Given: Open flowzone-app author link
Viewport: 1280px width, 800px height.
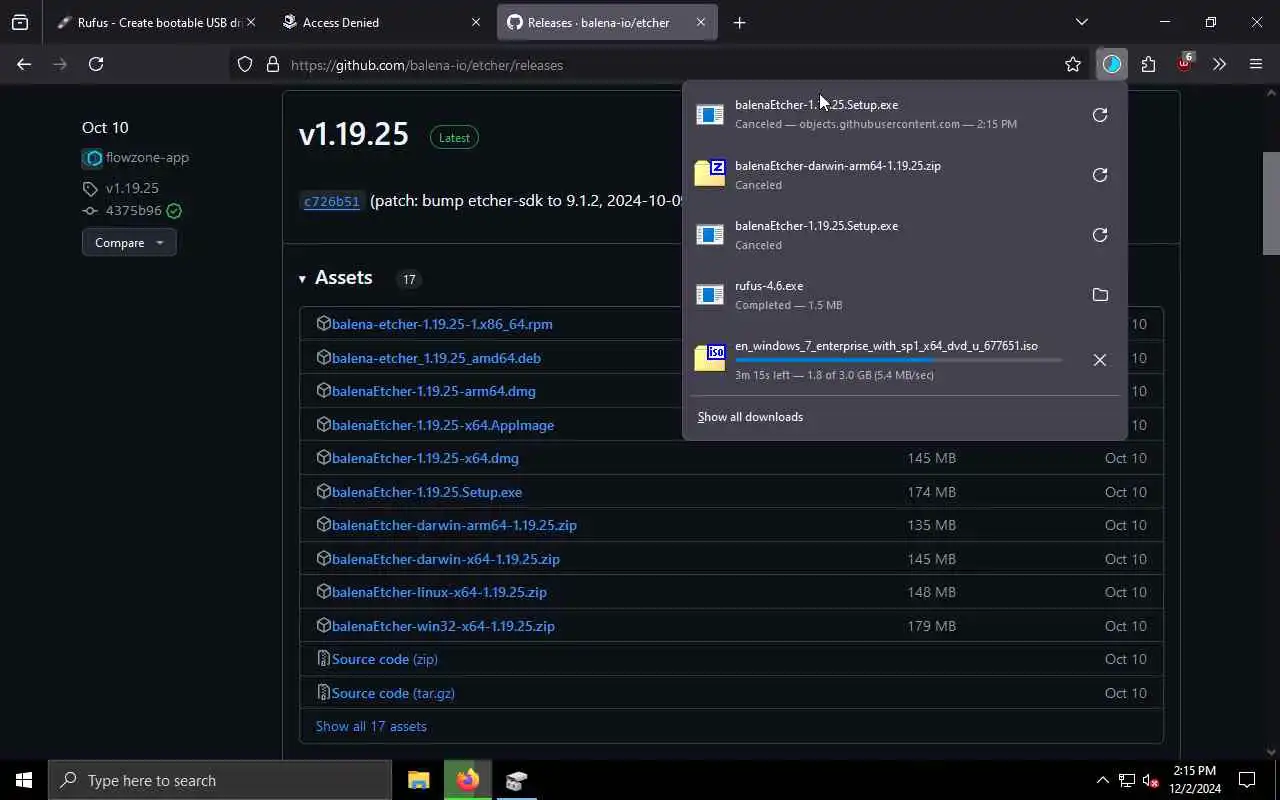Looking at the screenshot, I should pyautogui.click(x=147, y=157).
